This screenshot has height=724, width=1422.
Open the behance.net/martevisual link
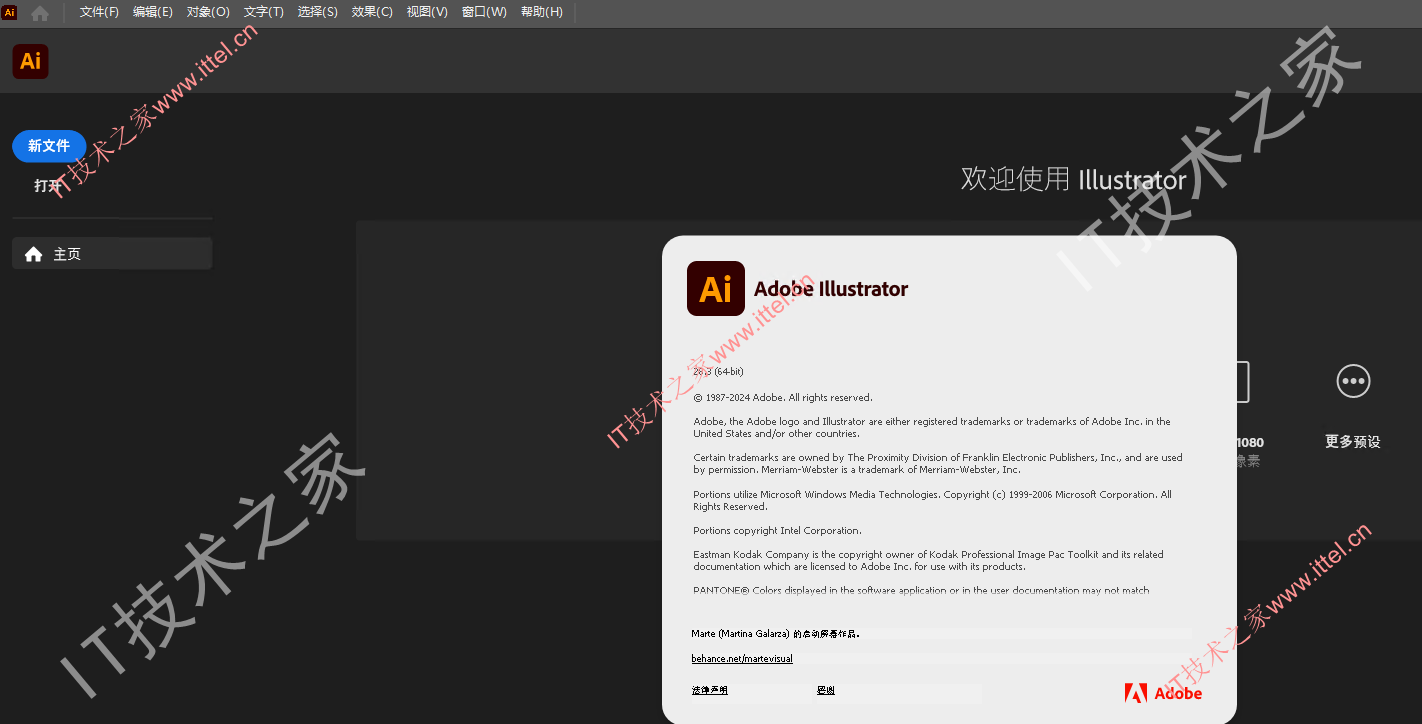click(x=742, y=659)
